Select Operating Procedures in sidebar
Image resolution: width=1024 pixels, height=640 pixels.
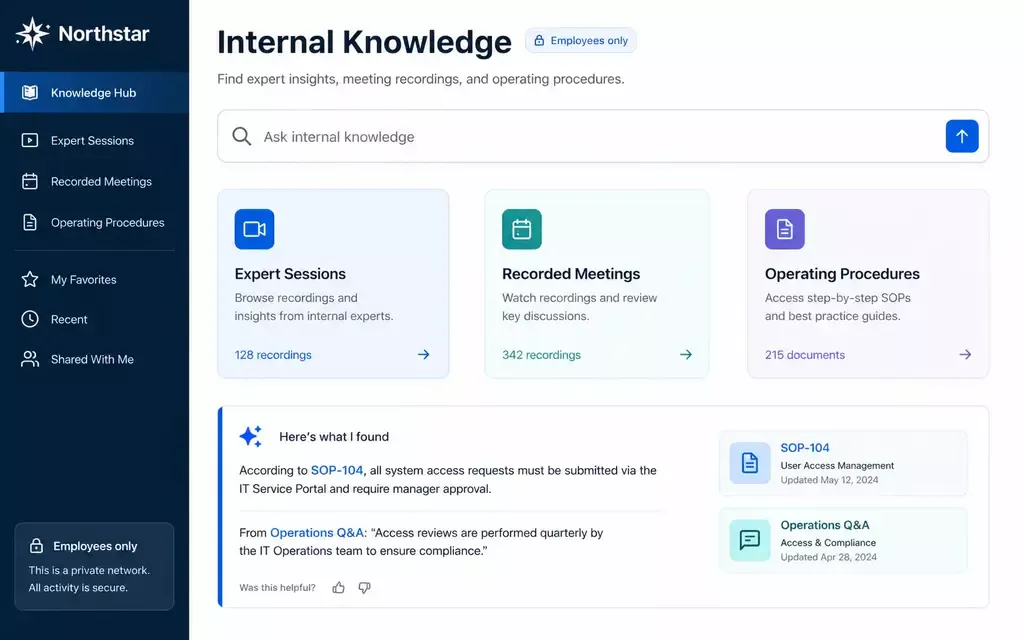[95, 223]
